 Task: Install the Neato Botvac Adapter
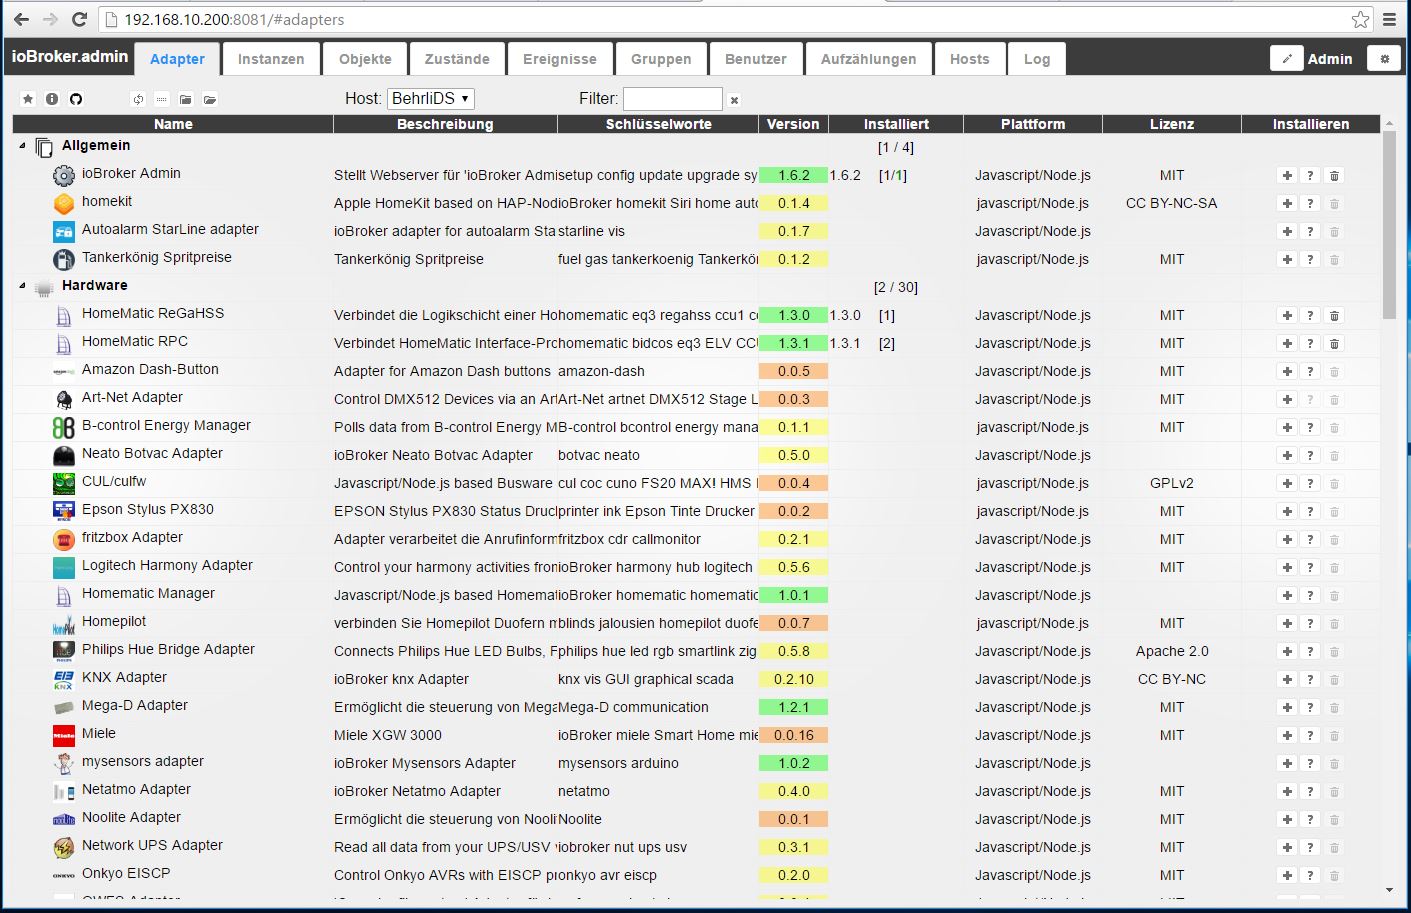coord(1287,455)
